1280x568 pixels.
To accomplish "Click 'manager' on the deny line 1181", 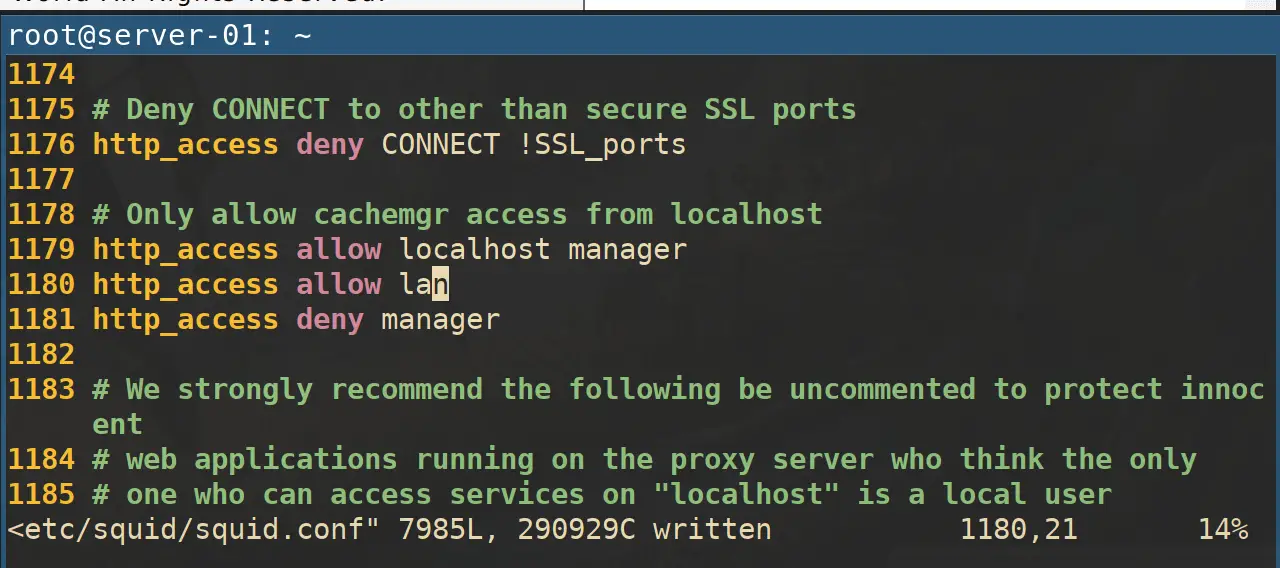I will click(440, 320).
